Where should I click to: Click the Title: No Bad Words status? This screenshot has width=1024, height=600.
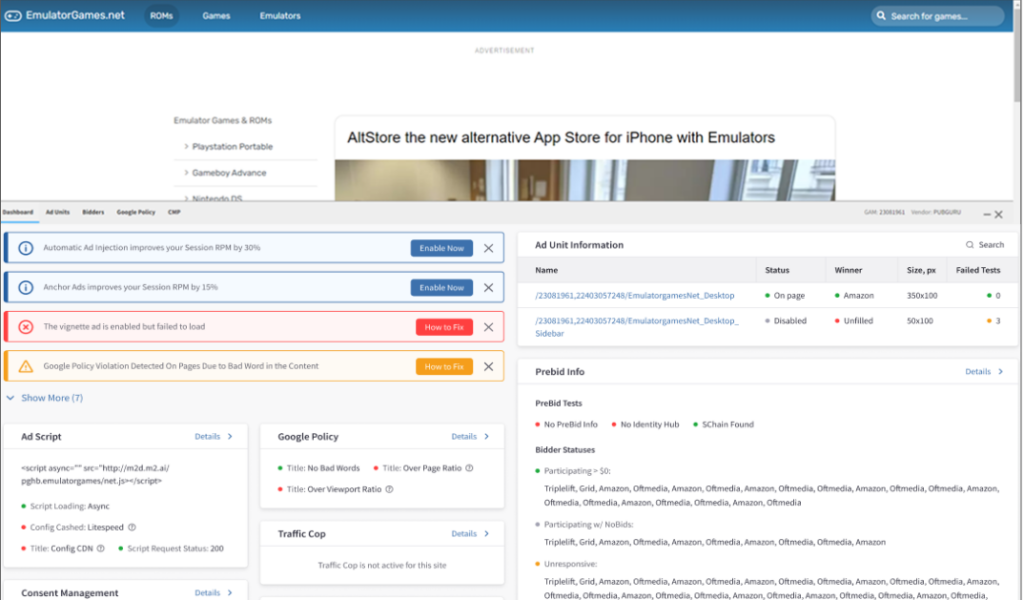click(319, 468)
